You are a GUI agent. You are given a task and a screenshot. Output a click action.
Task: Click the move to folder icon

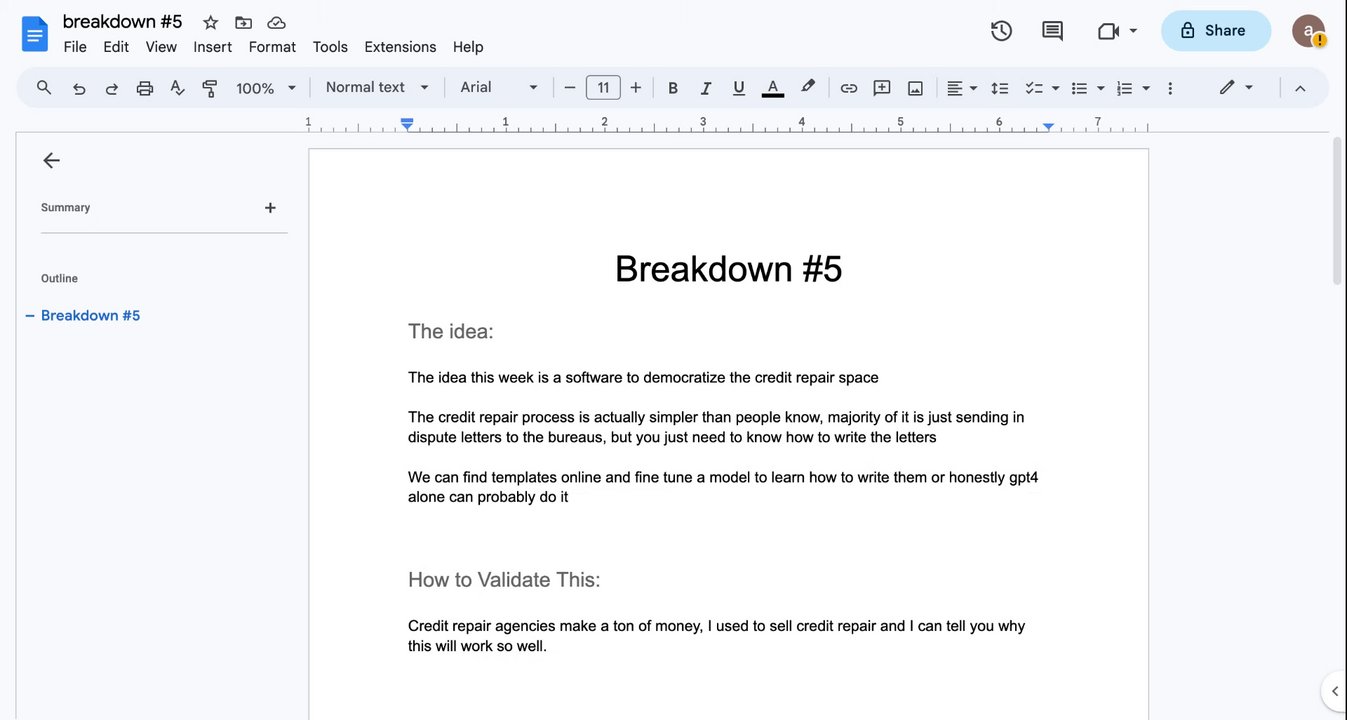tap(243, 22)
